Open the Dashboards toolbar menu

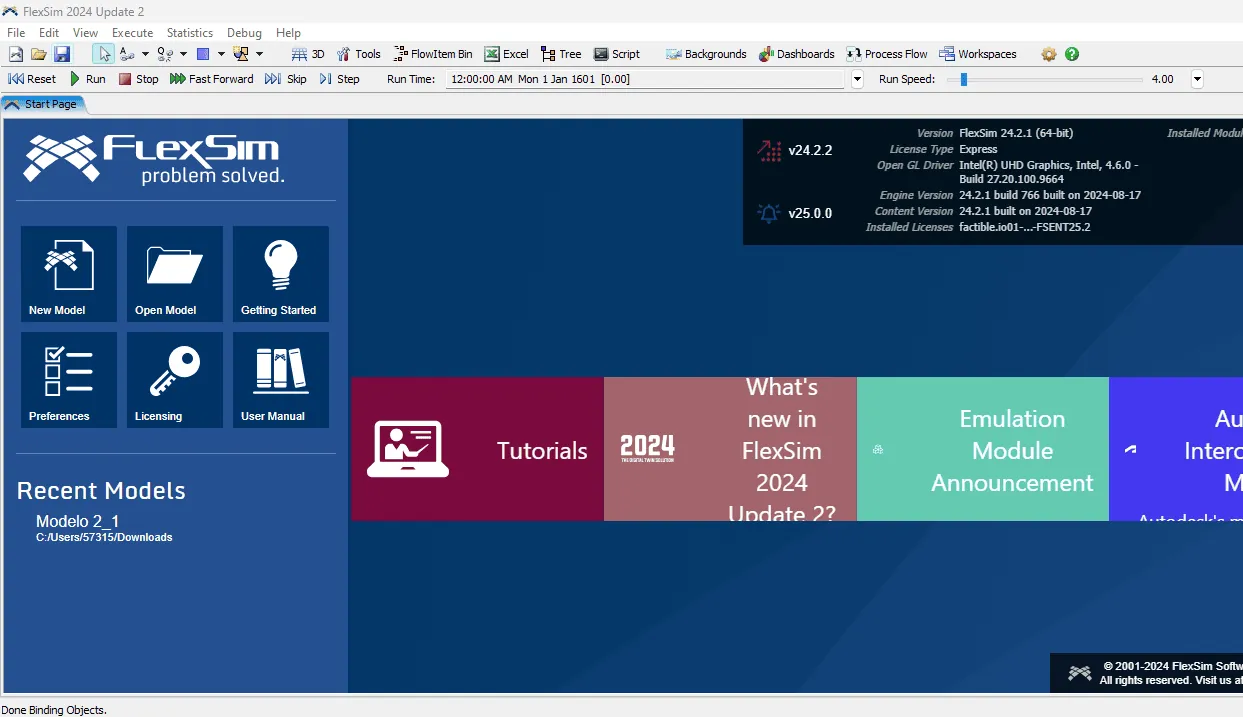(x=797, y=54)
